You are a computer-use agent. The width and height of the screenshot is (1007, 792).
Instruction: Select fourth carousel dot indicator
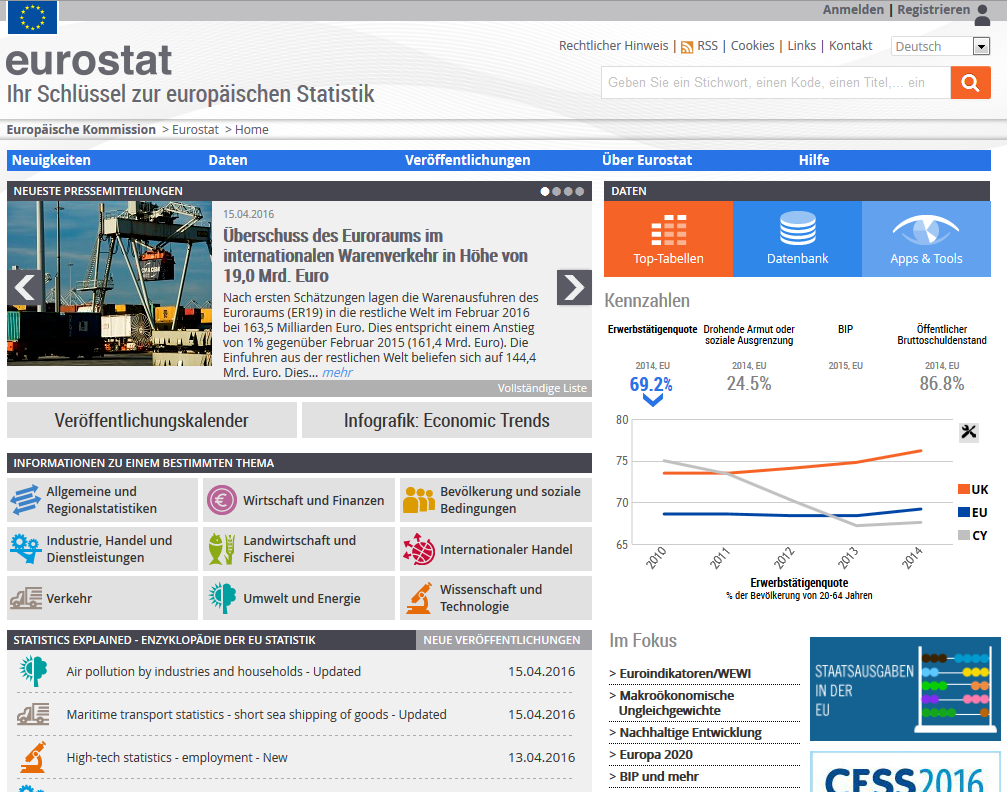pos(579,191)
